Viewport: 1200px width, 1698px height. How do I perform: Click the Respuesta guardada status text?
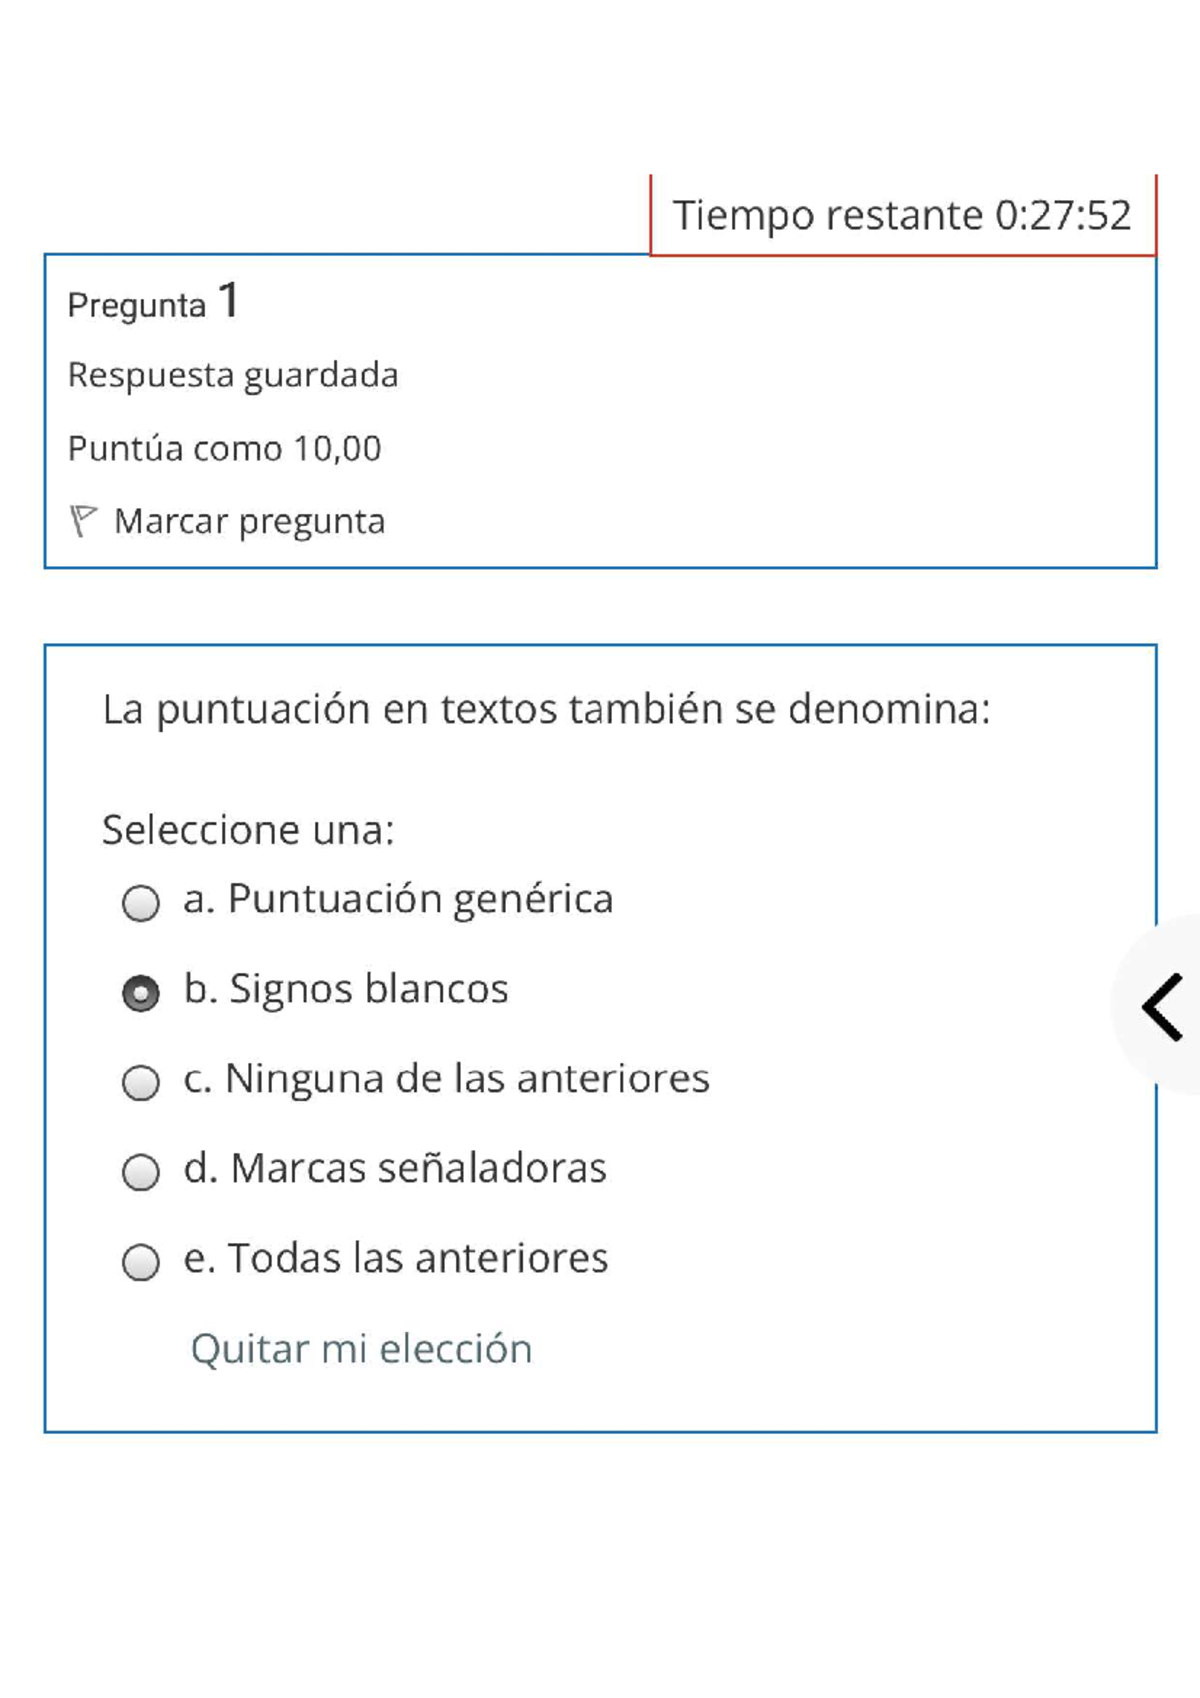232,375
